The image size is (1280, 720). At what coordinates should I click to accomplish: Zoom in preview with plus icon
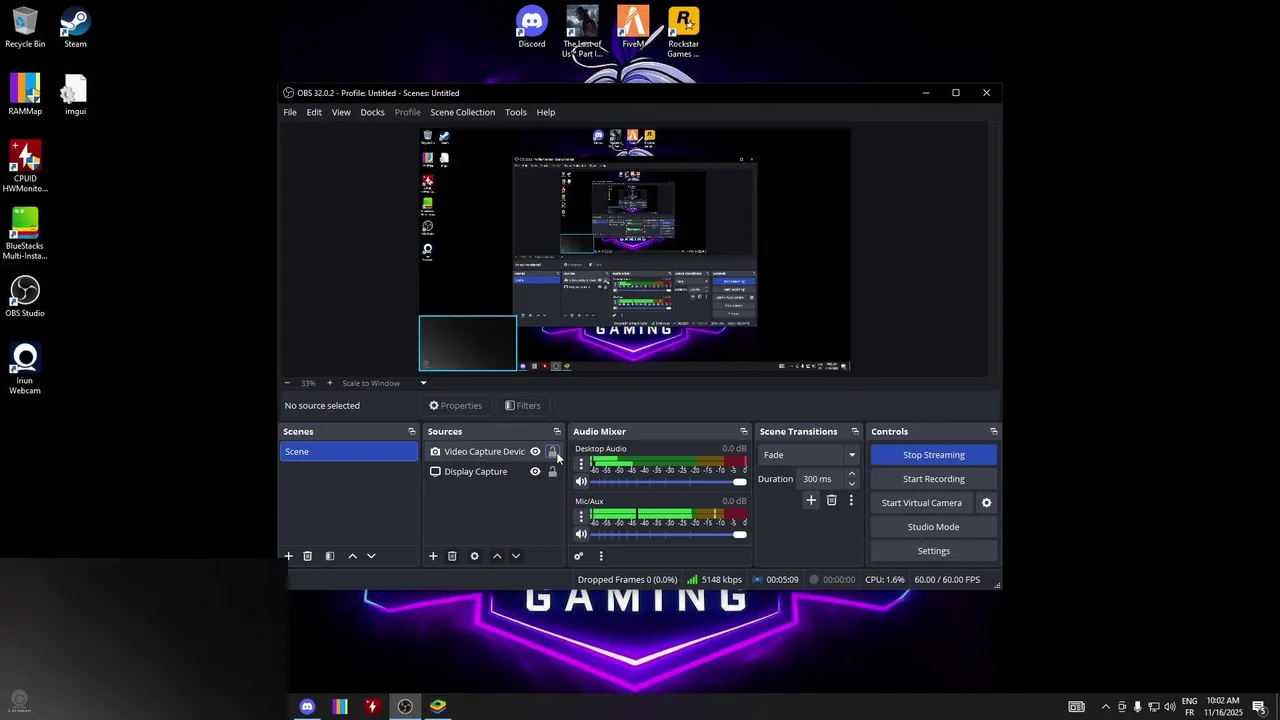click(329, 383)
